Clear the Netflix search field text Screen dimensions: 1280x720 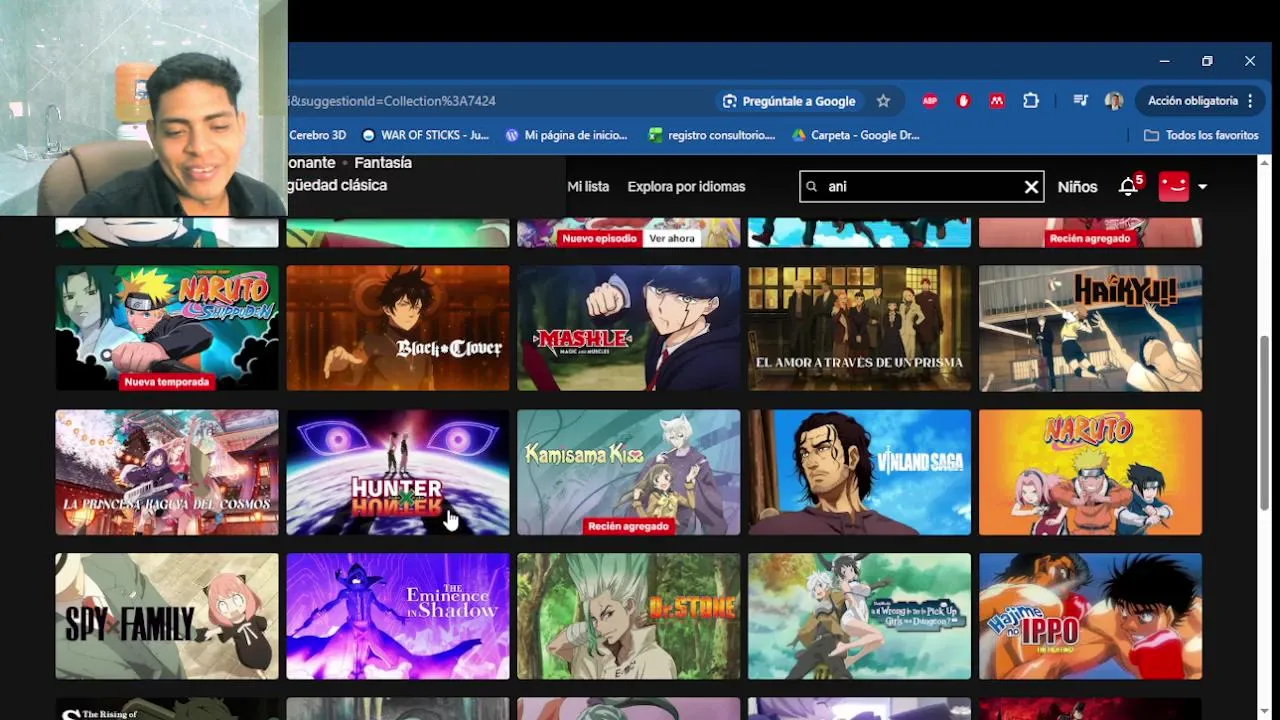tap(1031, 187)
